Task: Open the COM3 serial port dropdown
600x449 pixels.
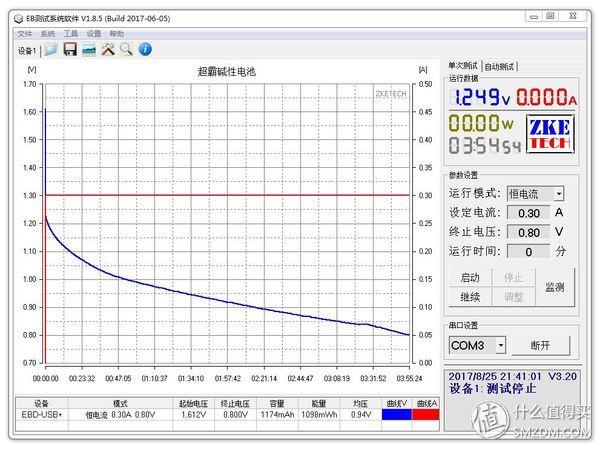Action: pyautogui.click(x=500, y=345)
